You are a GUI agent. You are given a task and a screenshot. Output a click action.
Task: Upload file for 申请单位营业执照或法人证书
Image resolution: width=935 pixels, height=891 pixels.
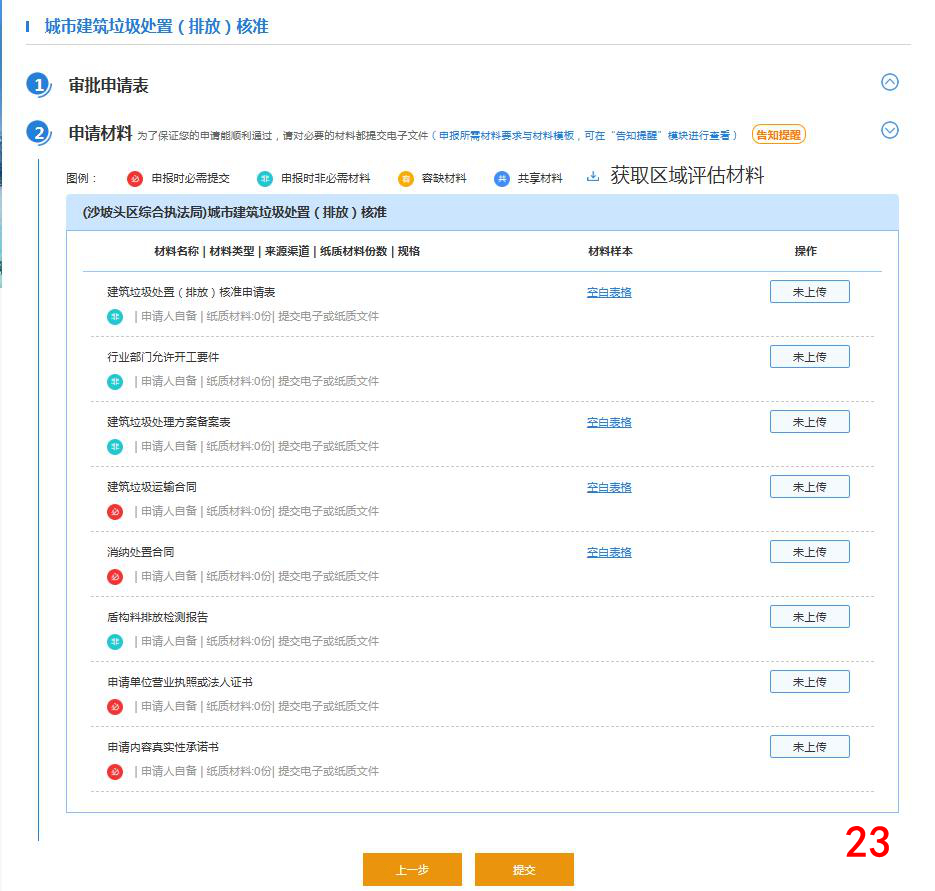(809, 682)
